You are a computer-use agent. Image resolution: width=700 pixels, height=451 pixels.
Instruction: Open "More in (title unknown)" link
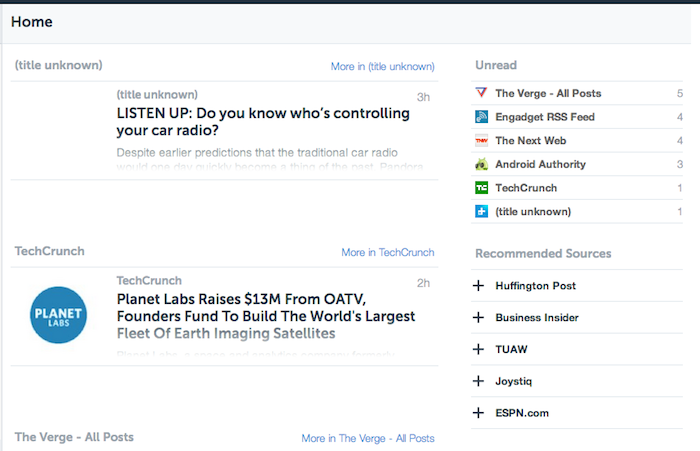382,67
